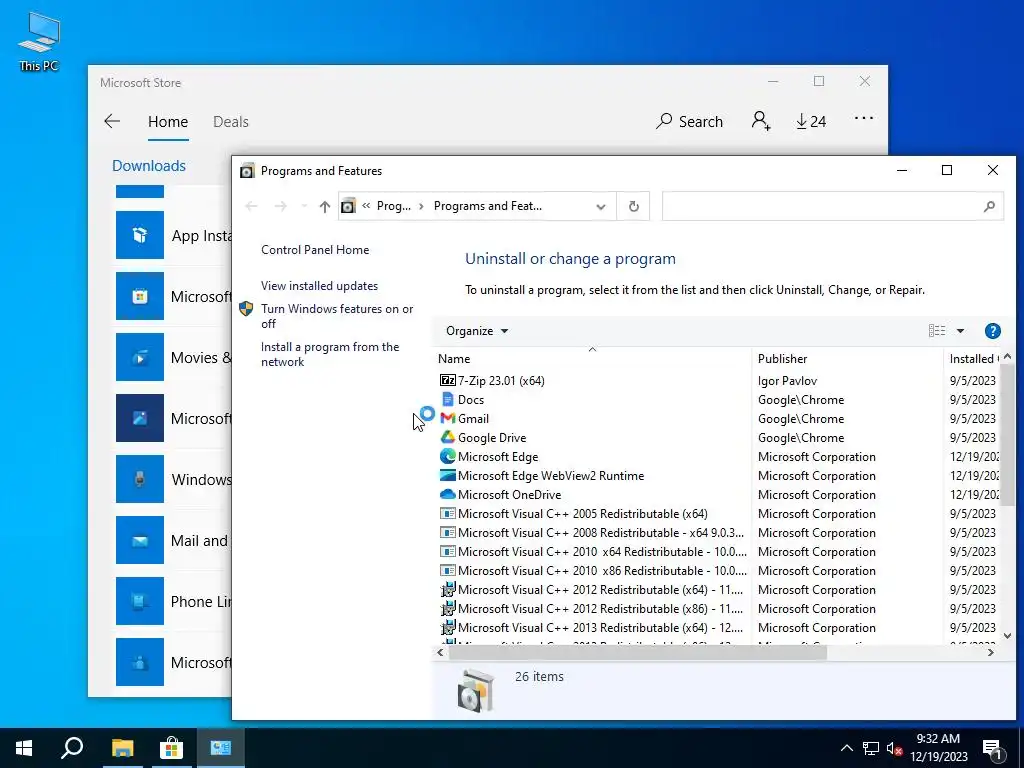Click the Google Drive icon
Screen dimensions: 1024x768
coord(447,438)
